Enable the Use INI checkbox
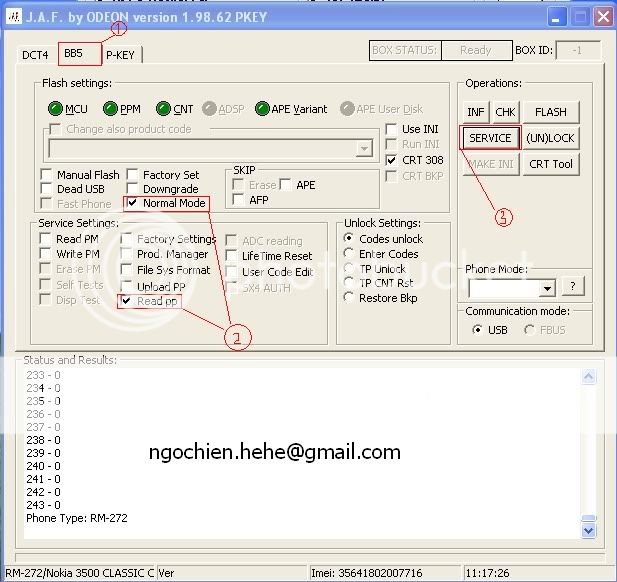This screenshot has height=582, width=617. point(391,129)
